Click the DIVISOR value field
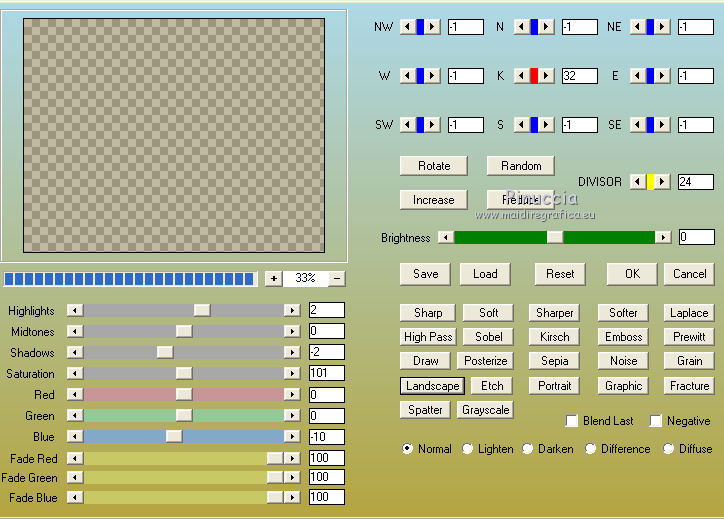724x519 pixels. click(x=695, y=182)
